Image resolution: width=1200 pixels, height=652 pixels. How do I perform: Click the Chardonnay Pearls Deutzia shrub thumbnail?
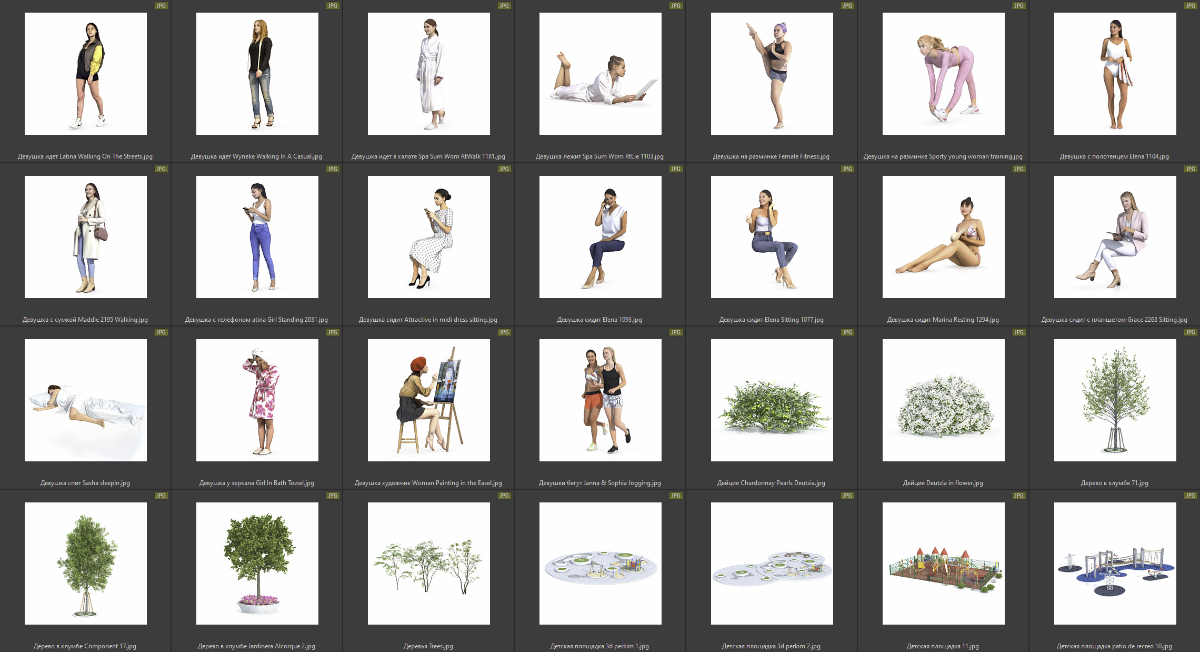click(x=772, y=400)
